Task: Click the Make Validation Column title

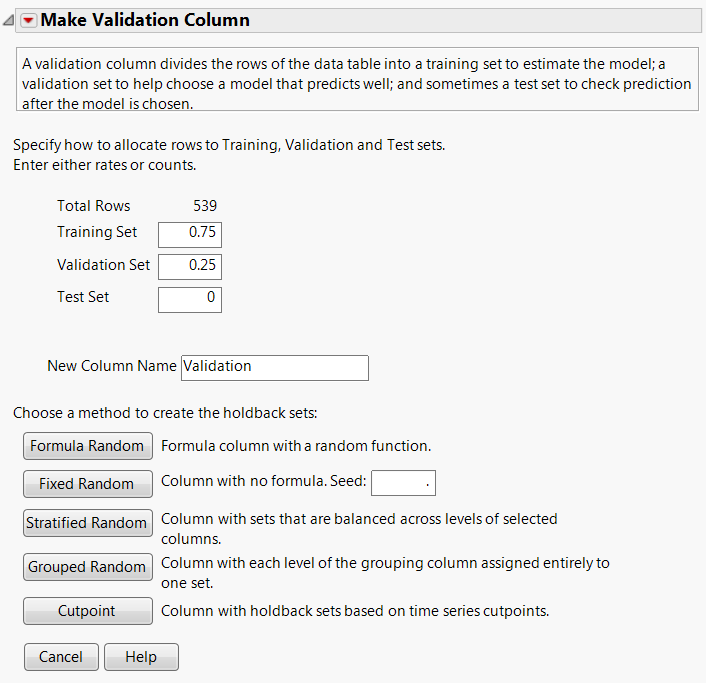Action: click(145, 20)
